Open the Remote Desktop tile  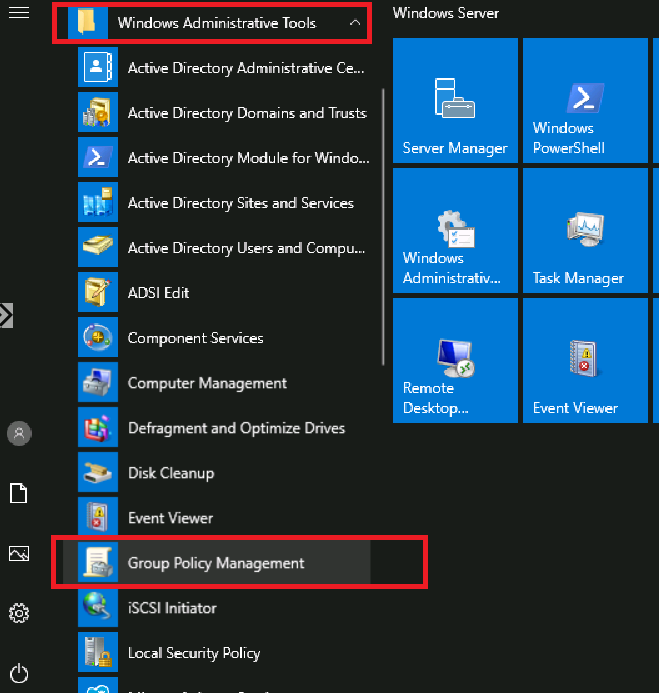pyautogui.click(x=455, y=360)
